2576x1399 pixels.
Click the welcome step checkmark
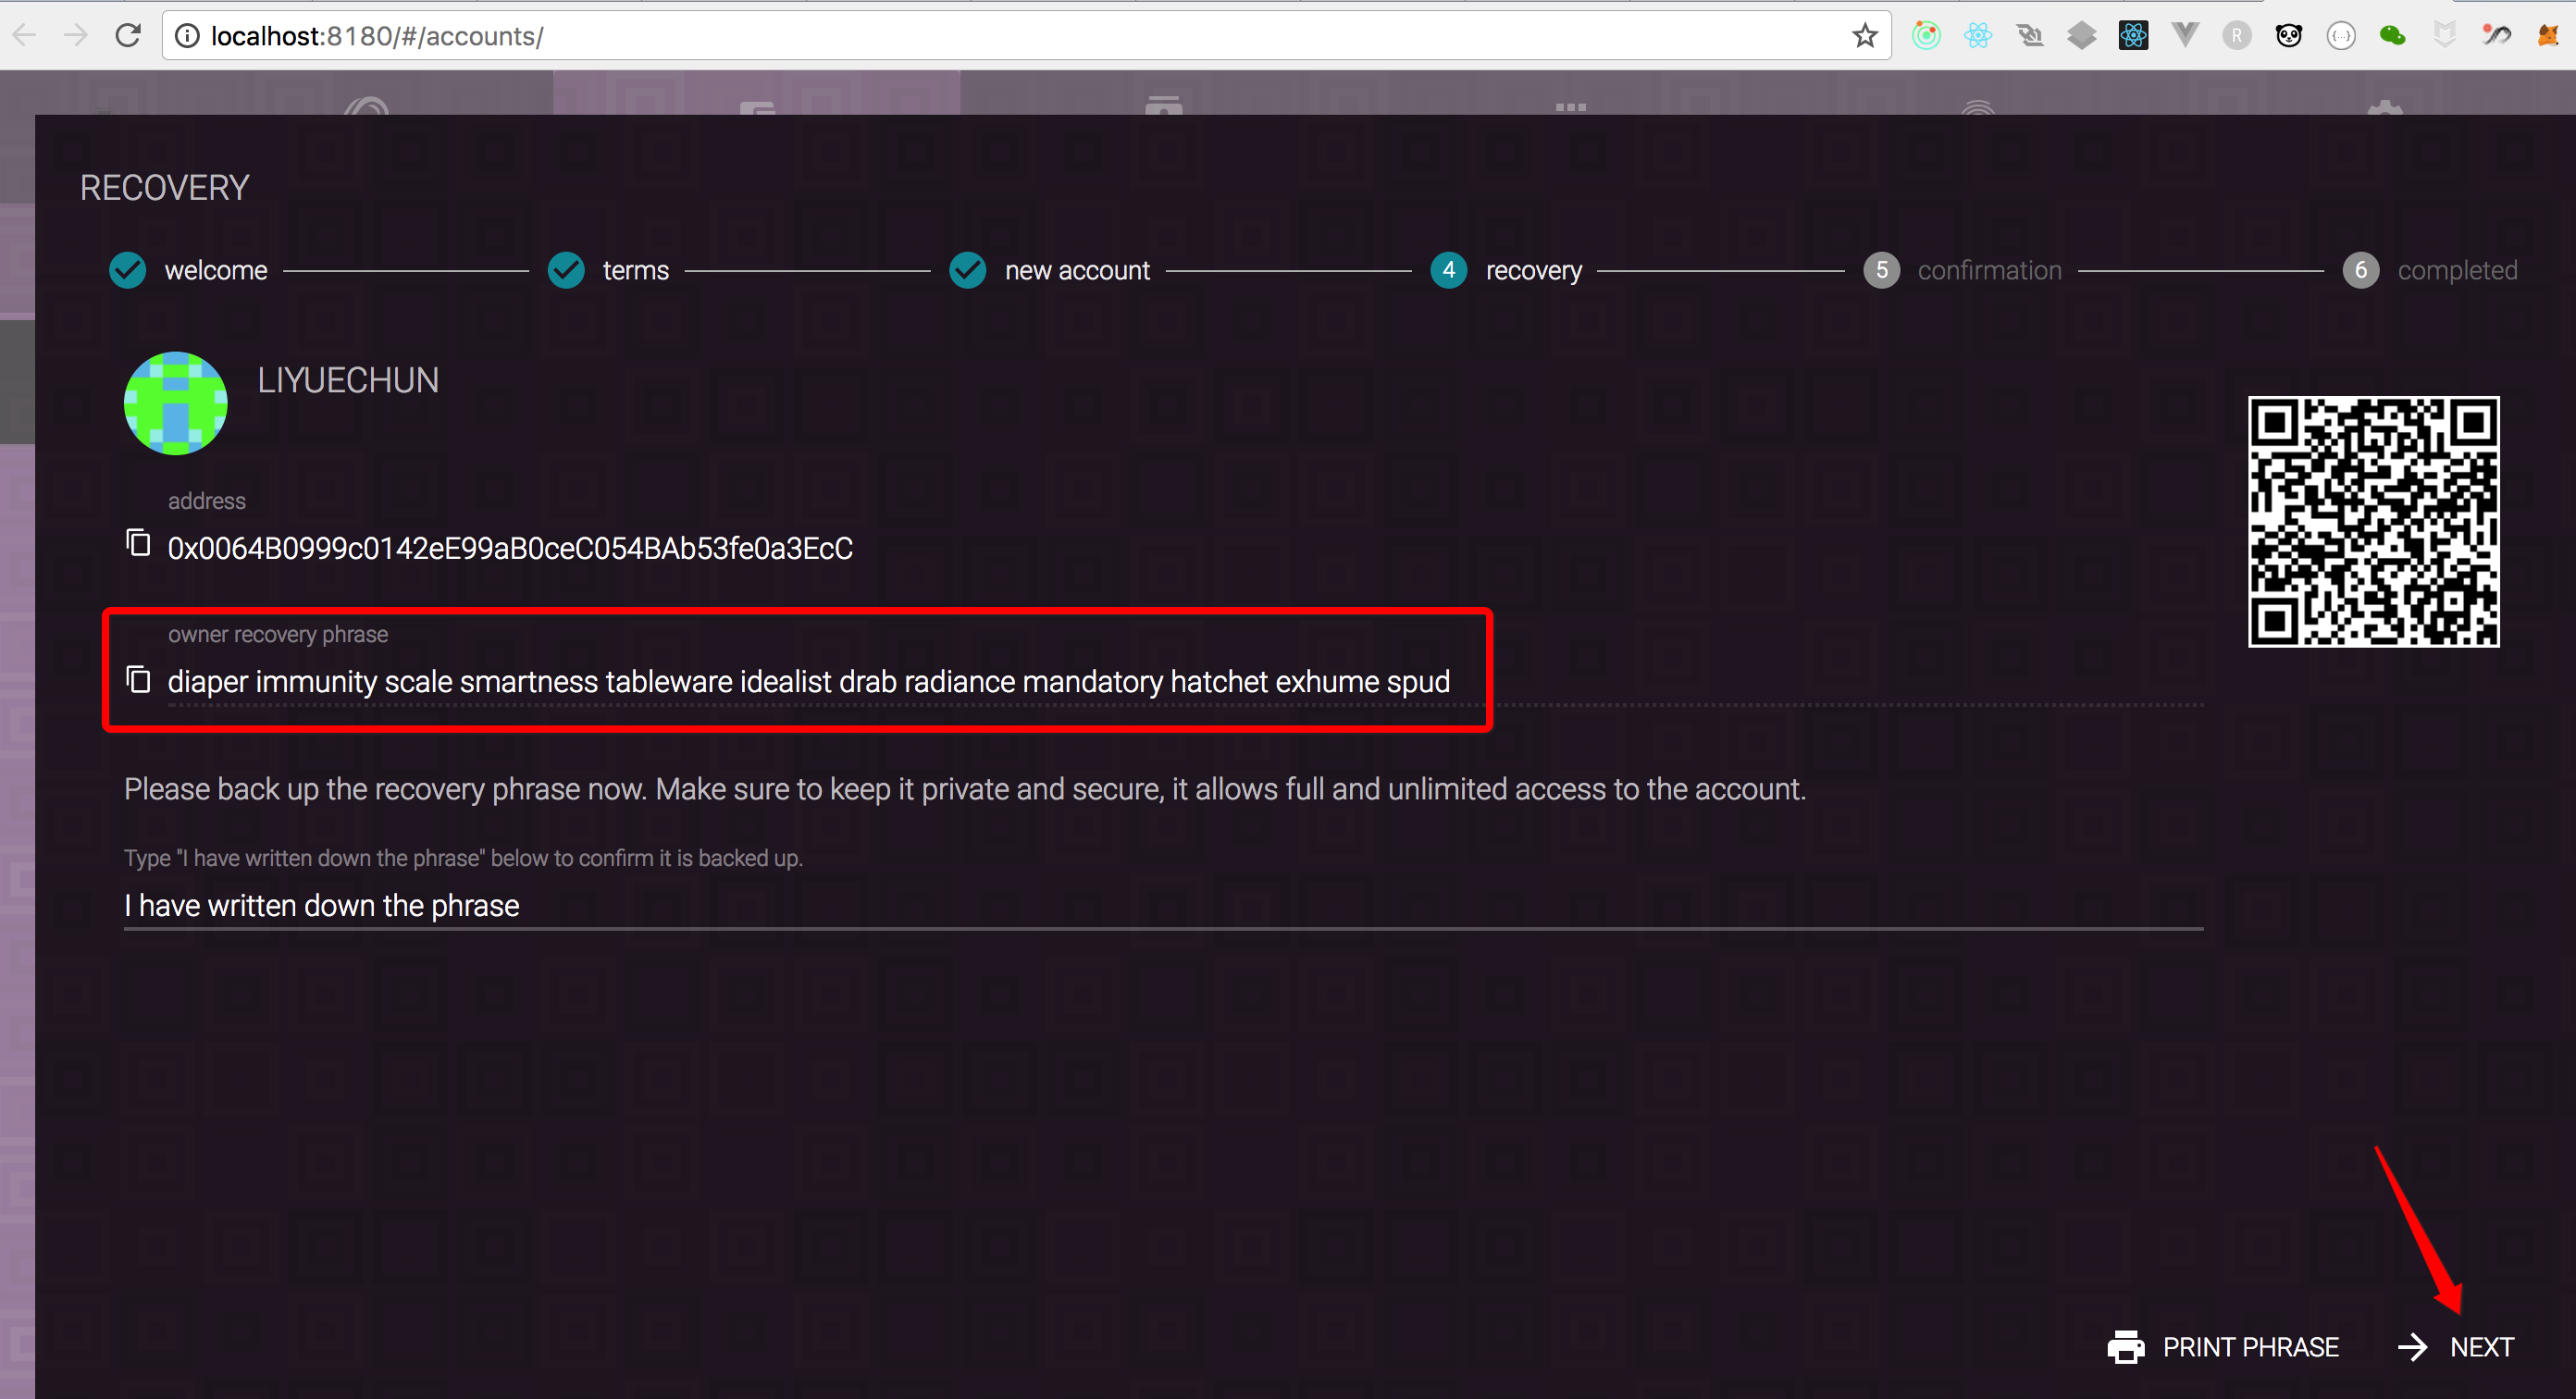click(128, 270)
